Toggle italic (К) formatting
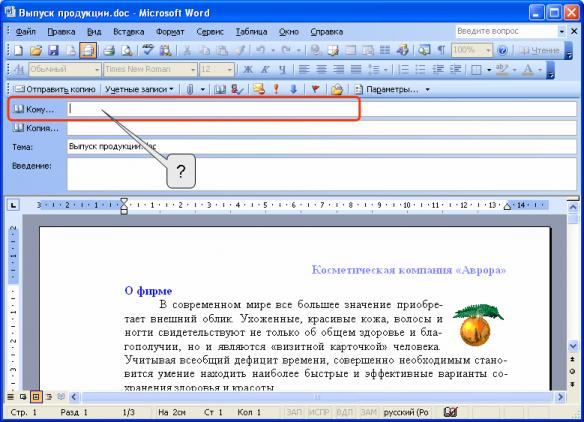584x422 pixels. tap(265, 69)
